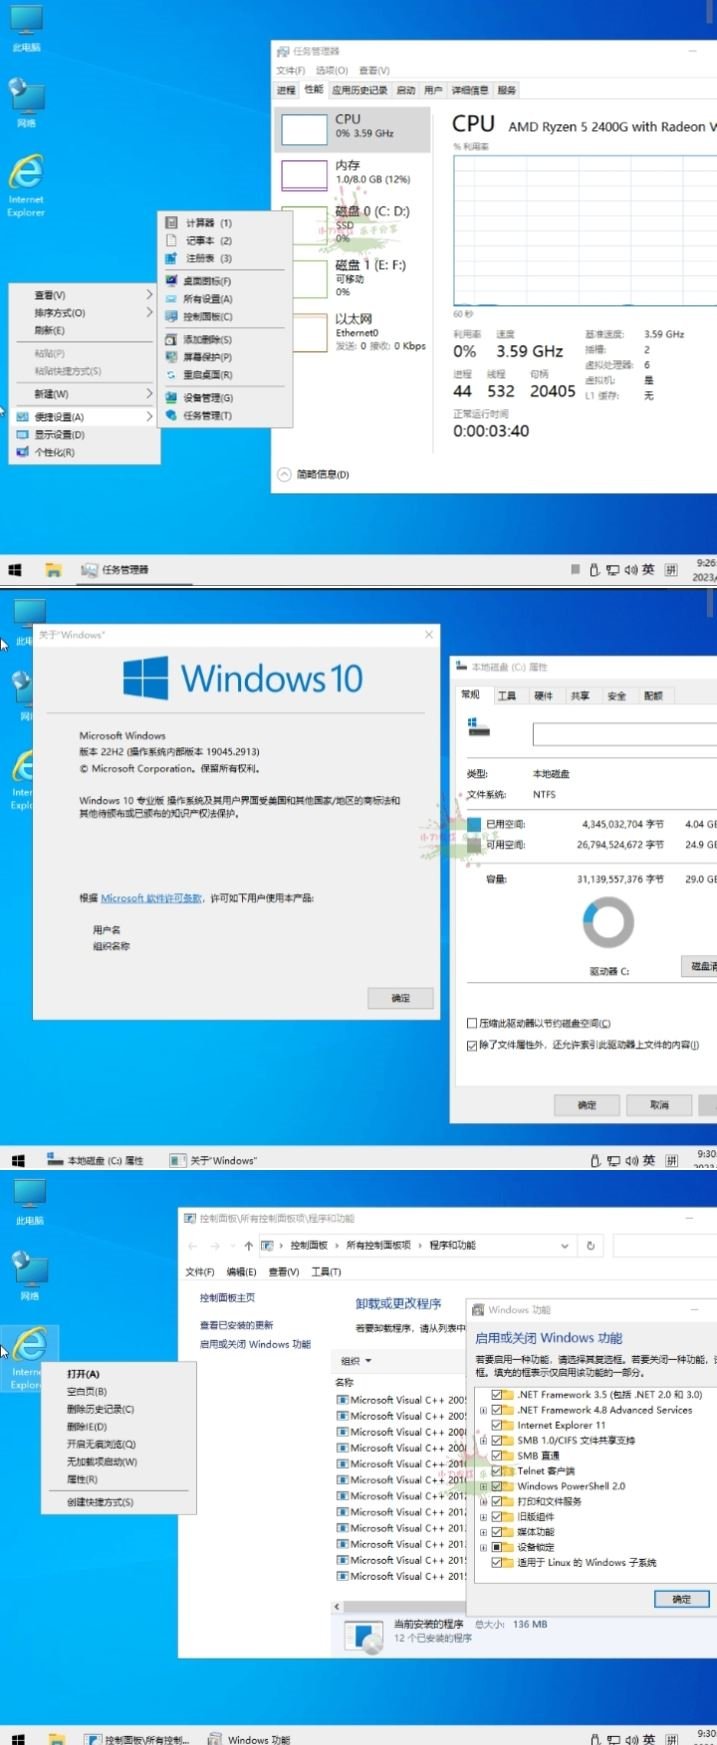717x1745 pixels.
Task: Toggle 压缩此驱动器以节约磁盘空间 checkbox
Action: point(472,1023)
